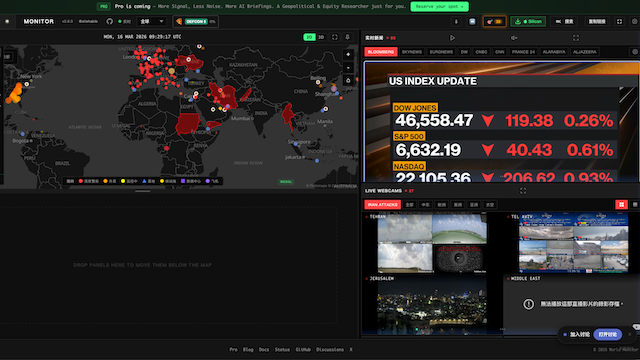Select the EURONEWS channel tab
The width and height of the screenshot is (640, 360).
coord(441,52)
